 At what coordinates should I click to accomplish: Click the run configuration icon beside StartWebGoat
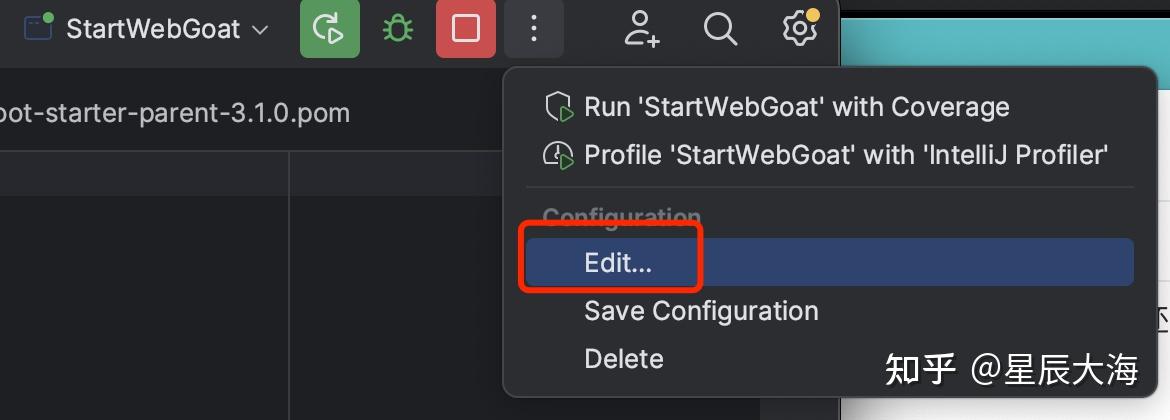click(38, 27)
